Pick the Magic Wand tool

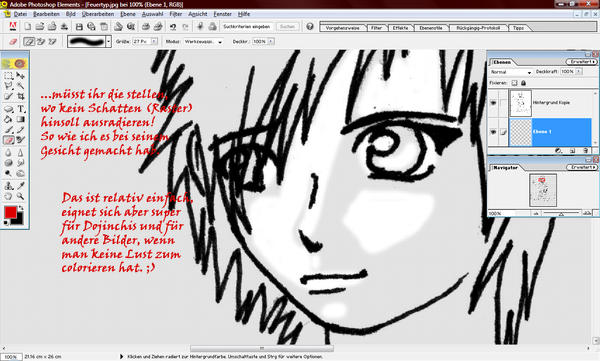[21, 86]
